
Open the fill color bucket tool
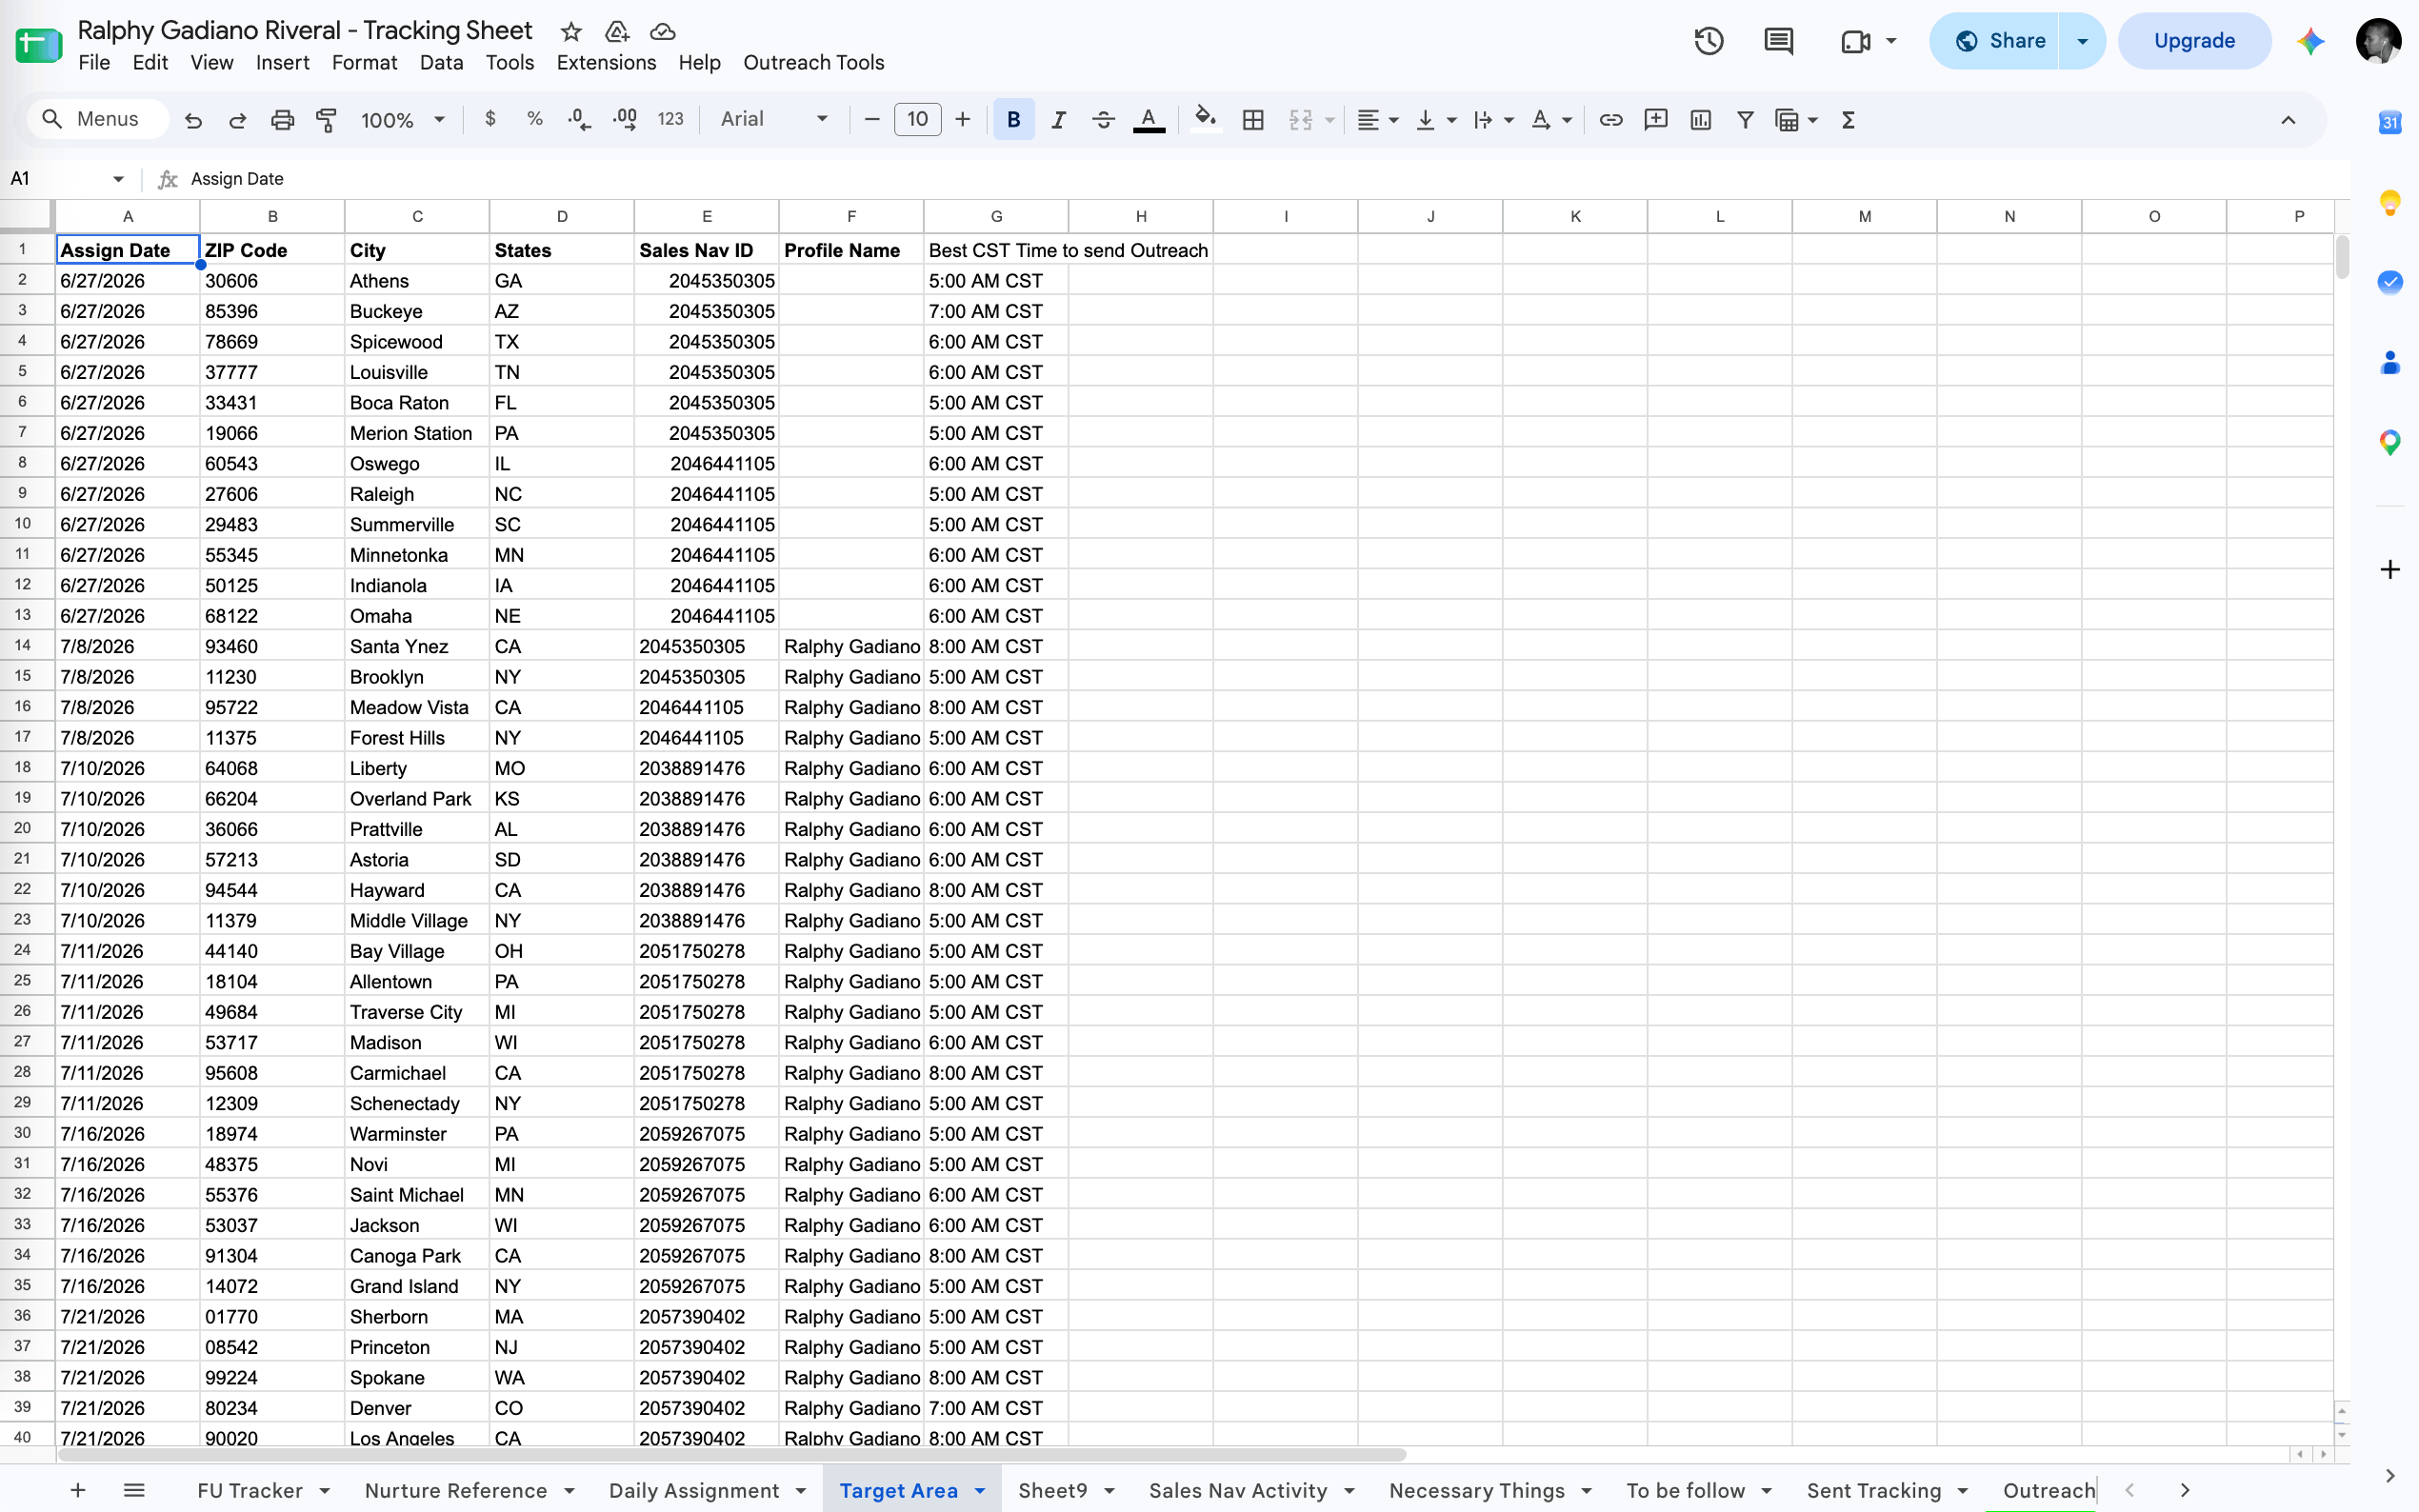coord(1205,120)
